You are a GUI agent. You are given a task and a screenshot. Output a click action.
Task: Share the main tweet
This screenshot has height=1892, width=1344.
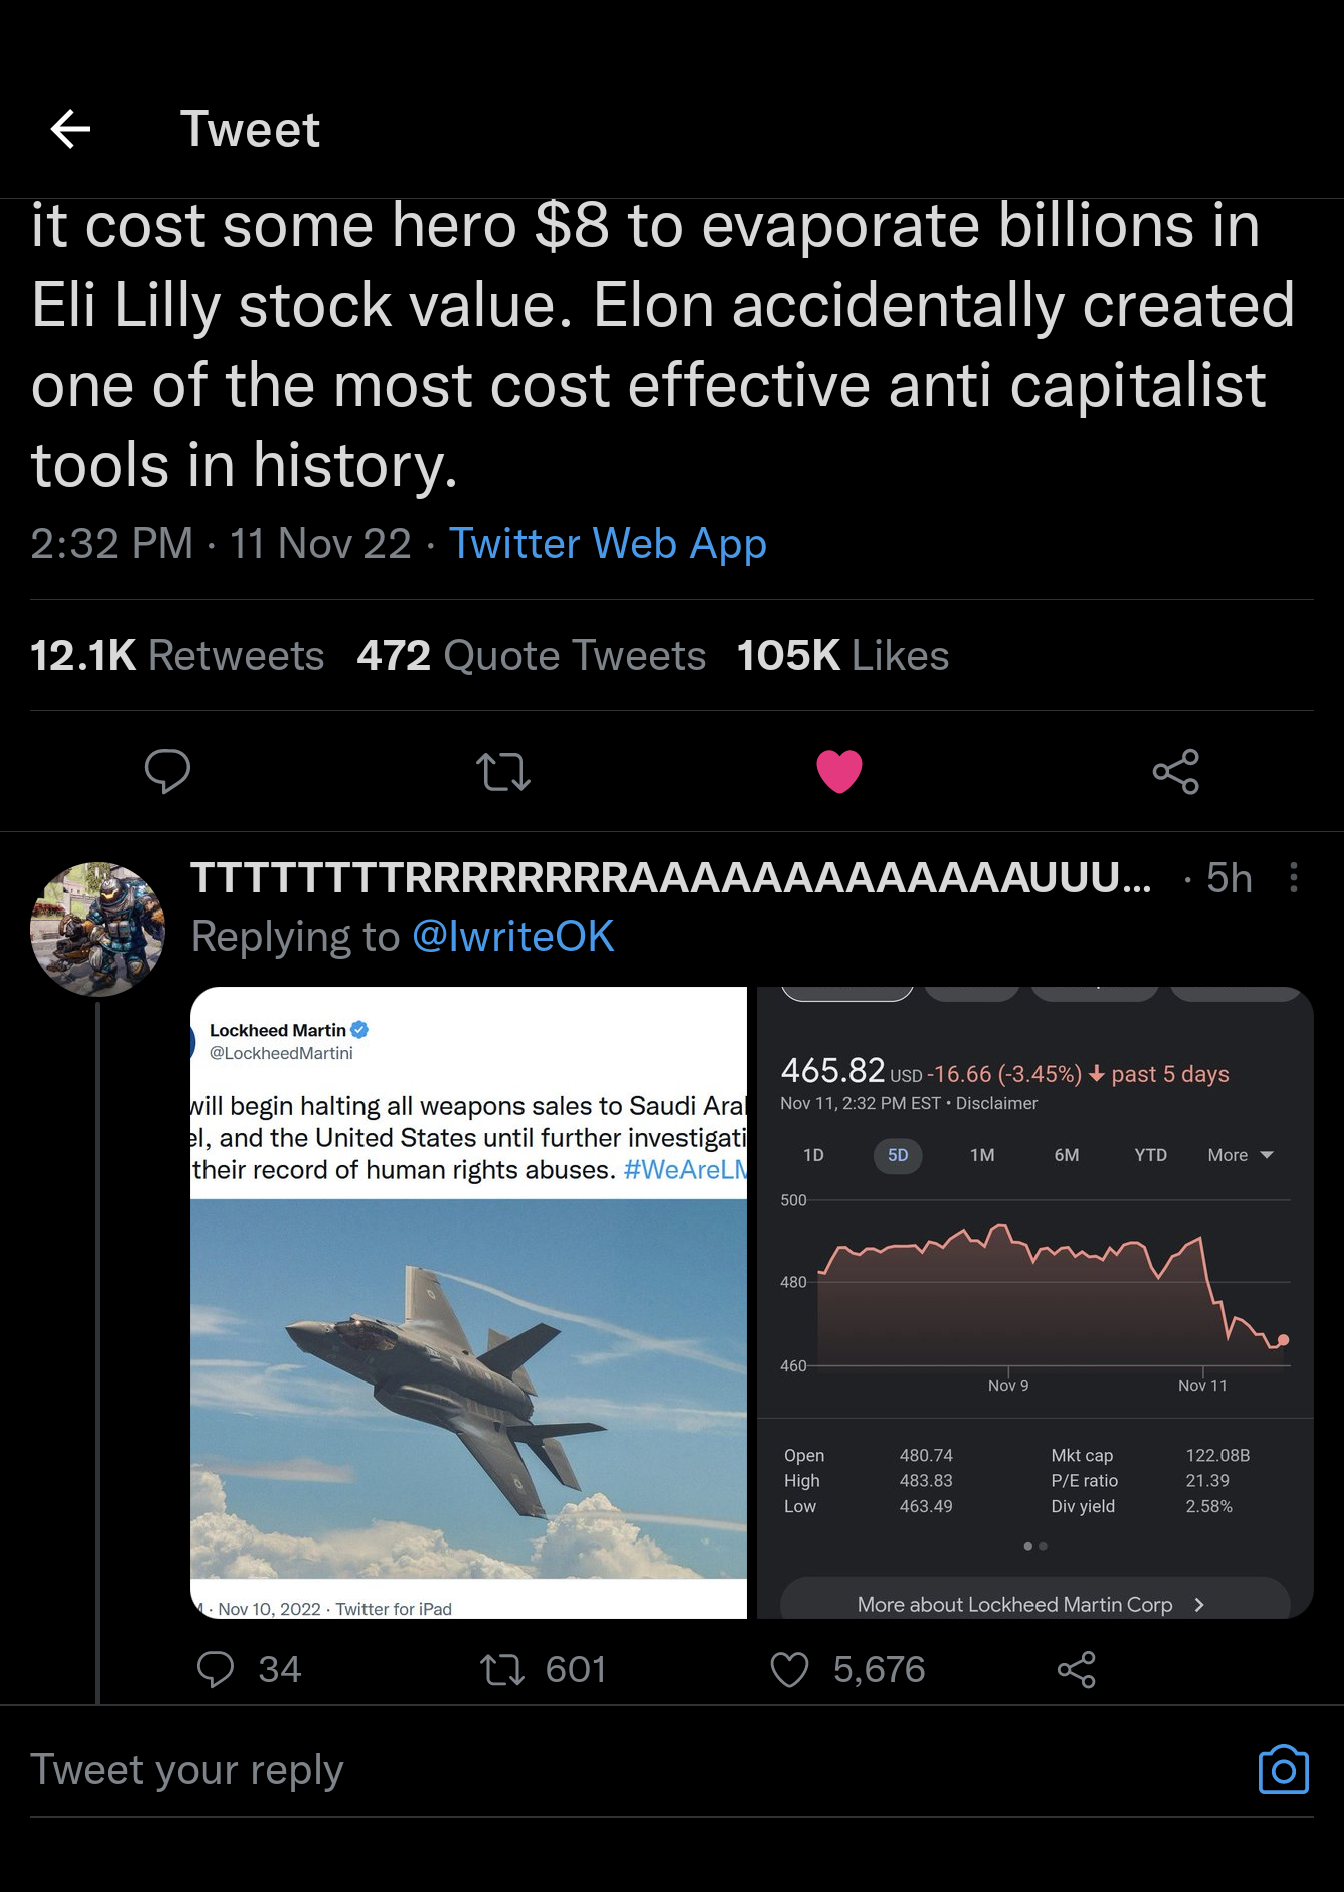coord(1175,771)
